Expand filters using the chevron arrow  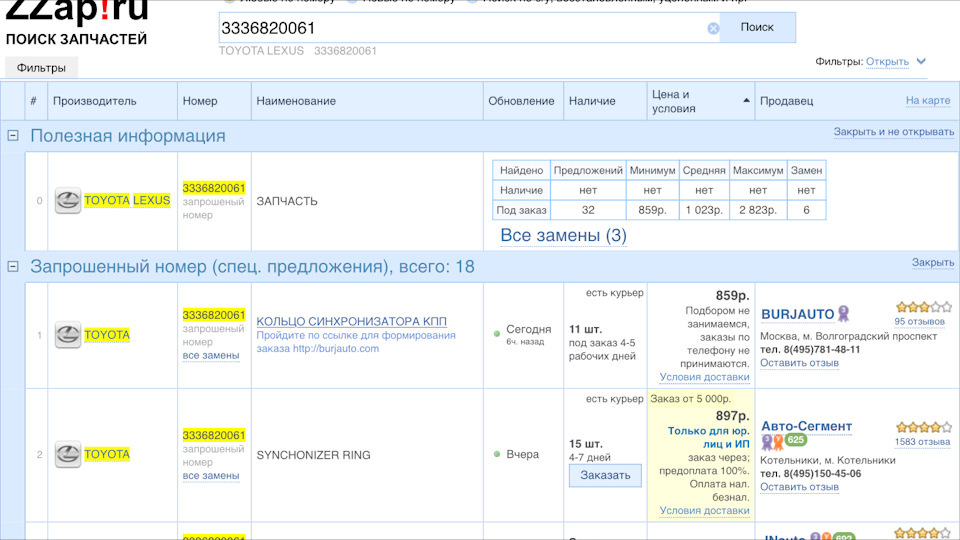tap(921, 62)
